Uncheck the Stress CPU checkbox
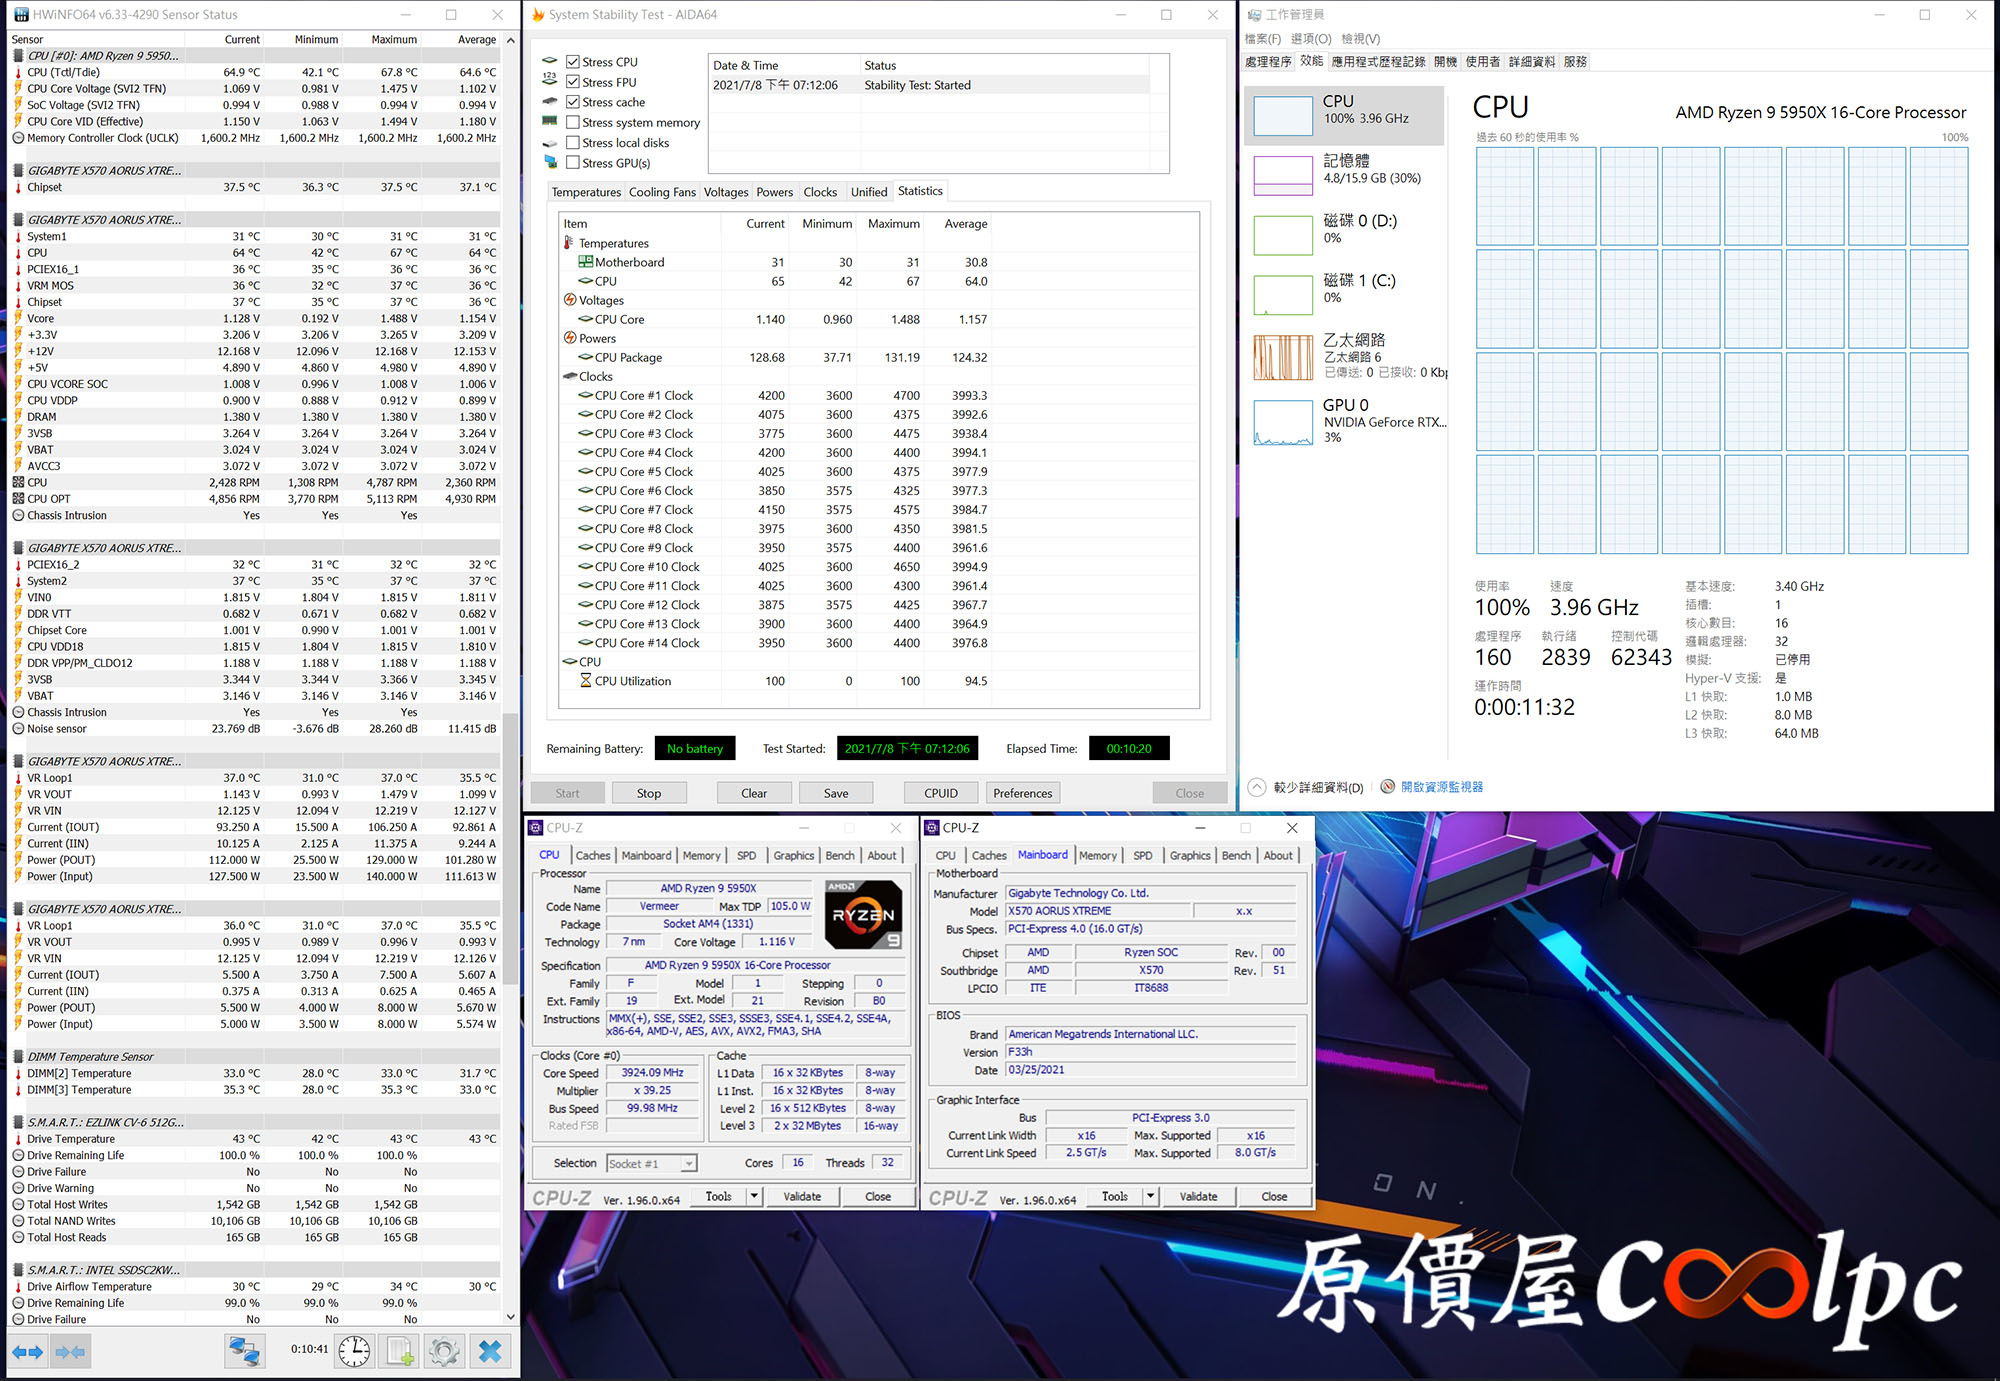 click(x=573, y=62)
